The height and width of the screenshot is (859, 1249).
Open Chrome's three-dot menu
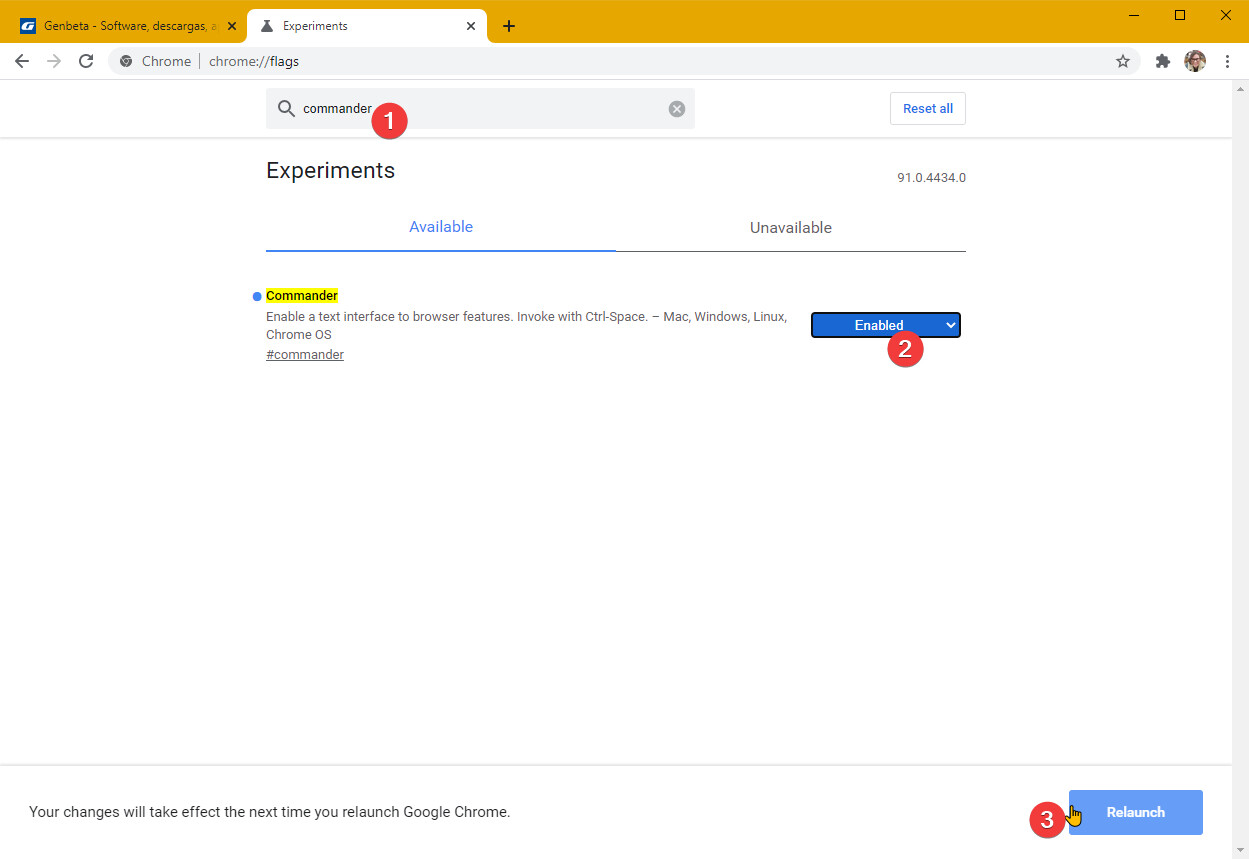click(x=1227, y=61)
